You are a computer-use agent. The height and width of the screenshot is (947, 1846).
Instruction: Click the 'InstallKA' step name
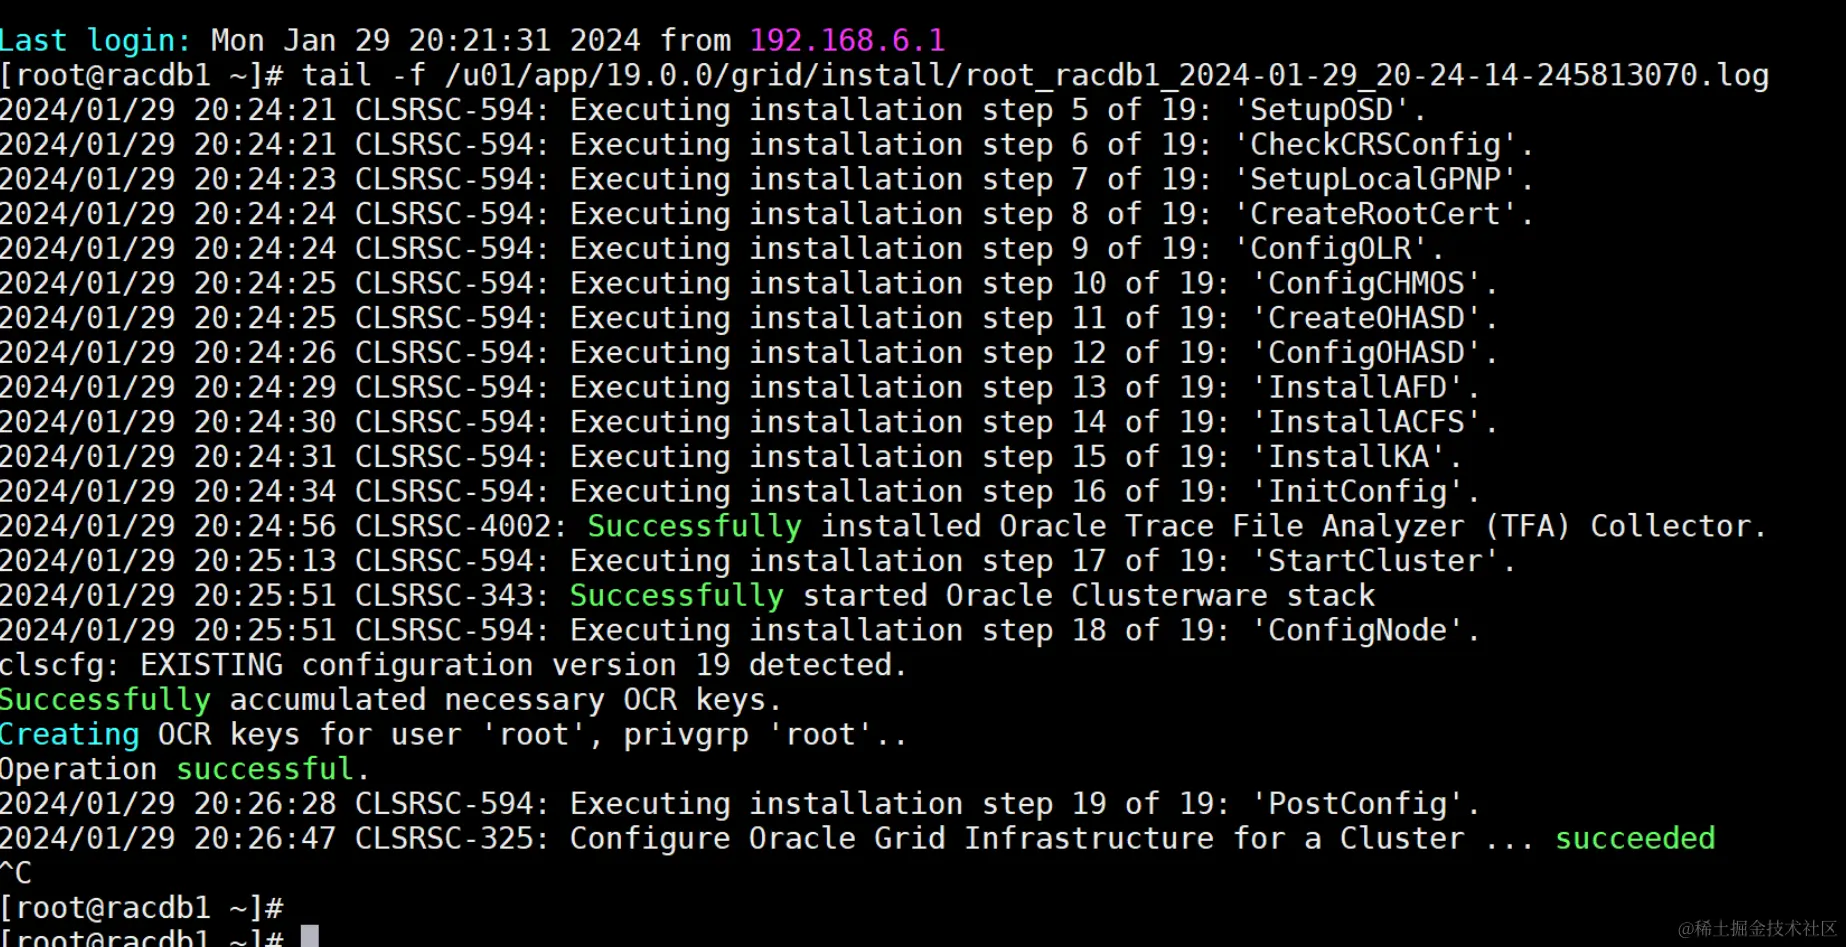tap(1348, 457)
